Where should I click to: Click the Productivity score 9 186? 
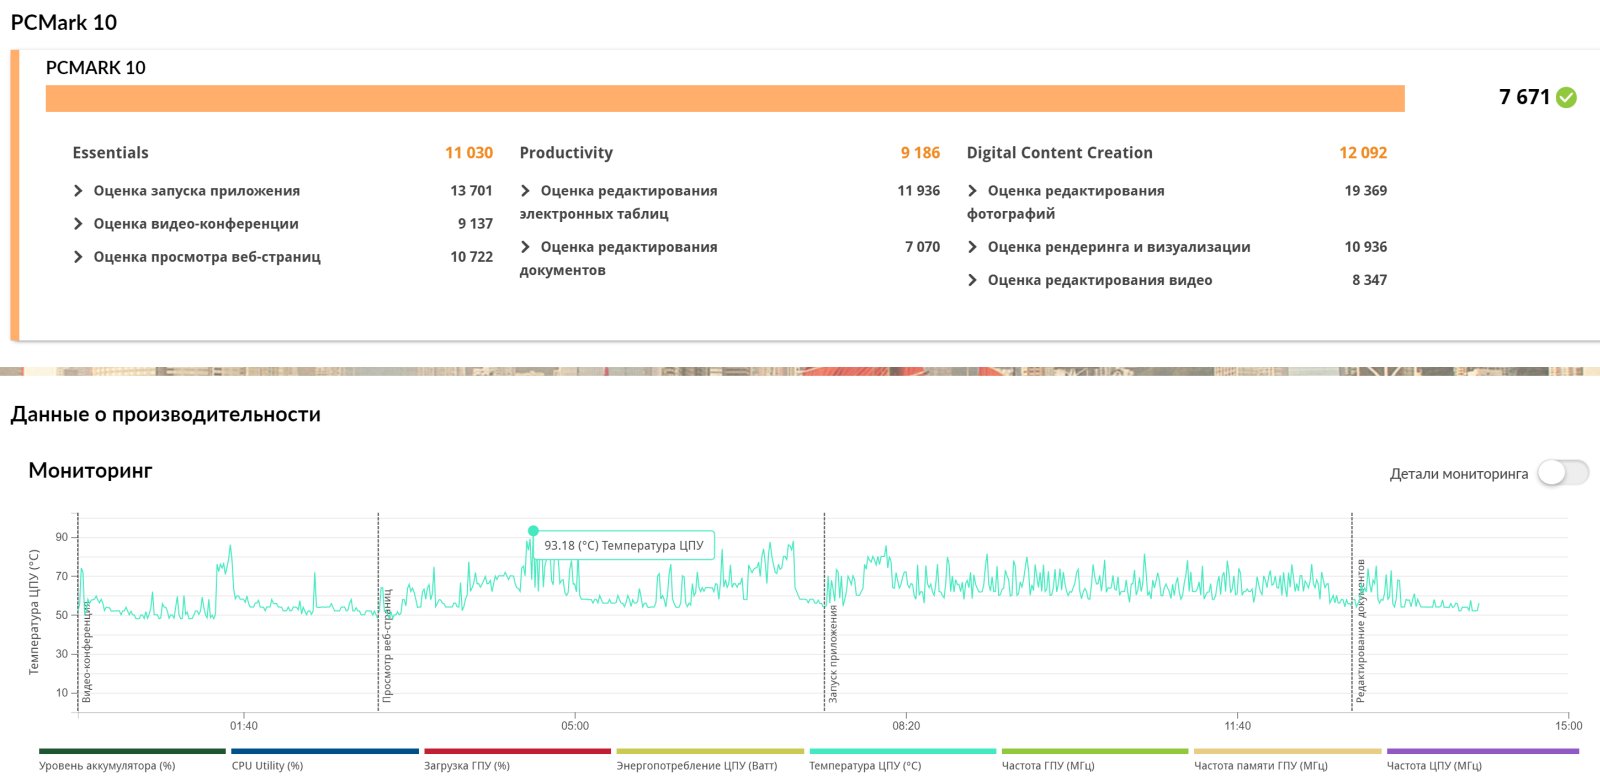[x=920, y=153]
